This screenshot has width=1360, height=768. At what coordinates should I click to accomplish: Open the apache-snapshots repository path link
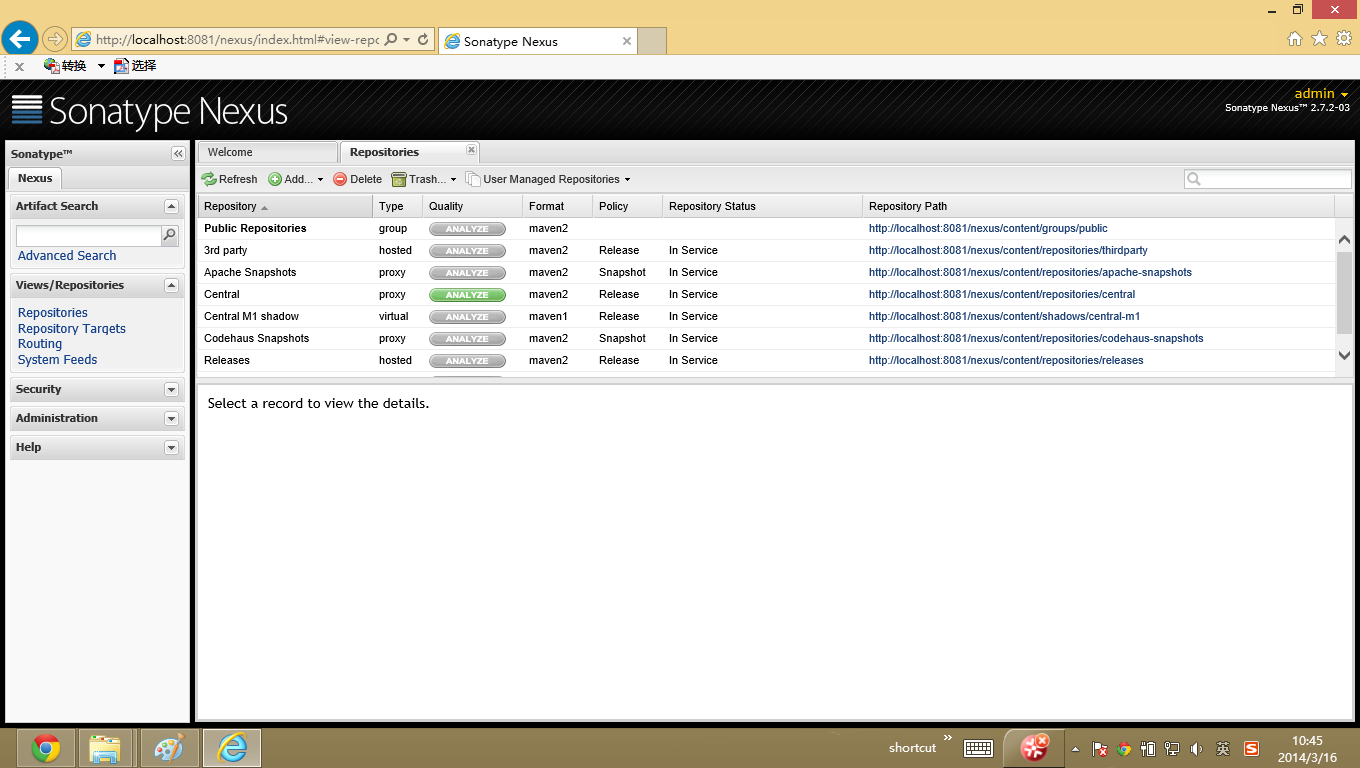tap(1030, 272)
